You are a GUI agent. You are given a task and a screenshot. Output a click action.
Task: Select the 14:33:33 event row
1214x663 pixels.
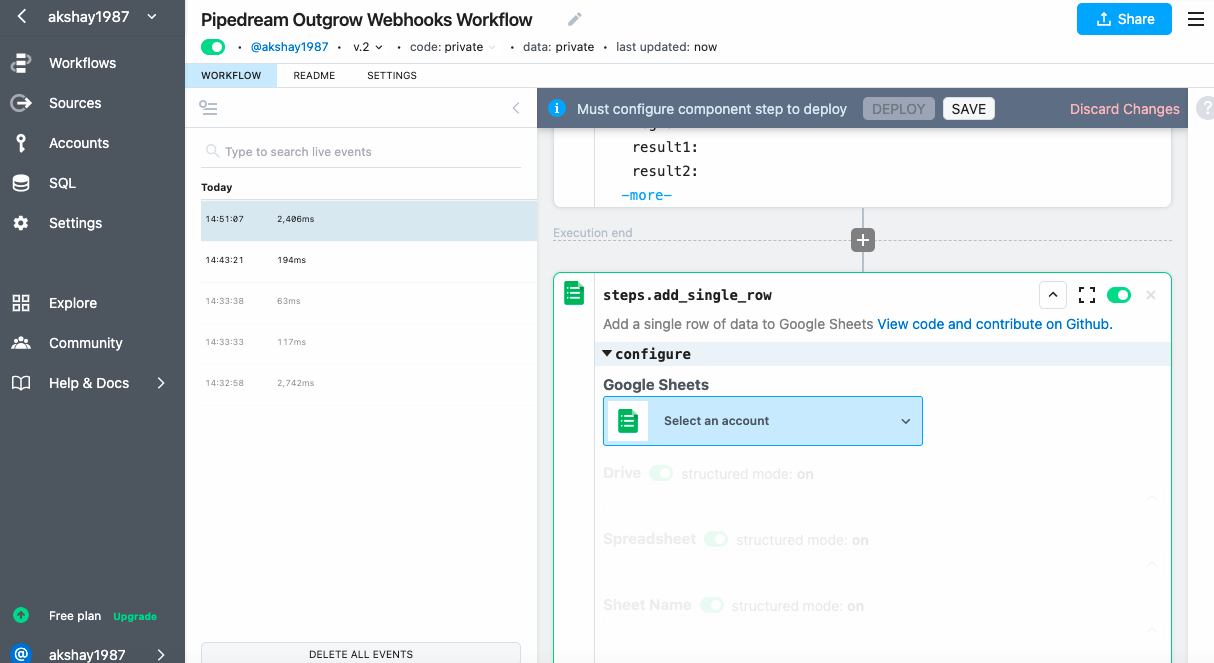point(369,342)
